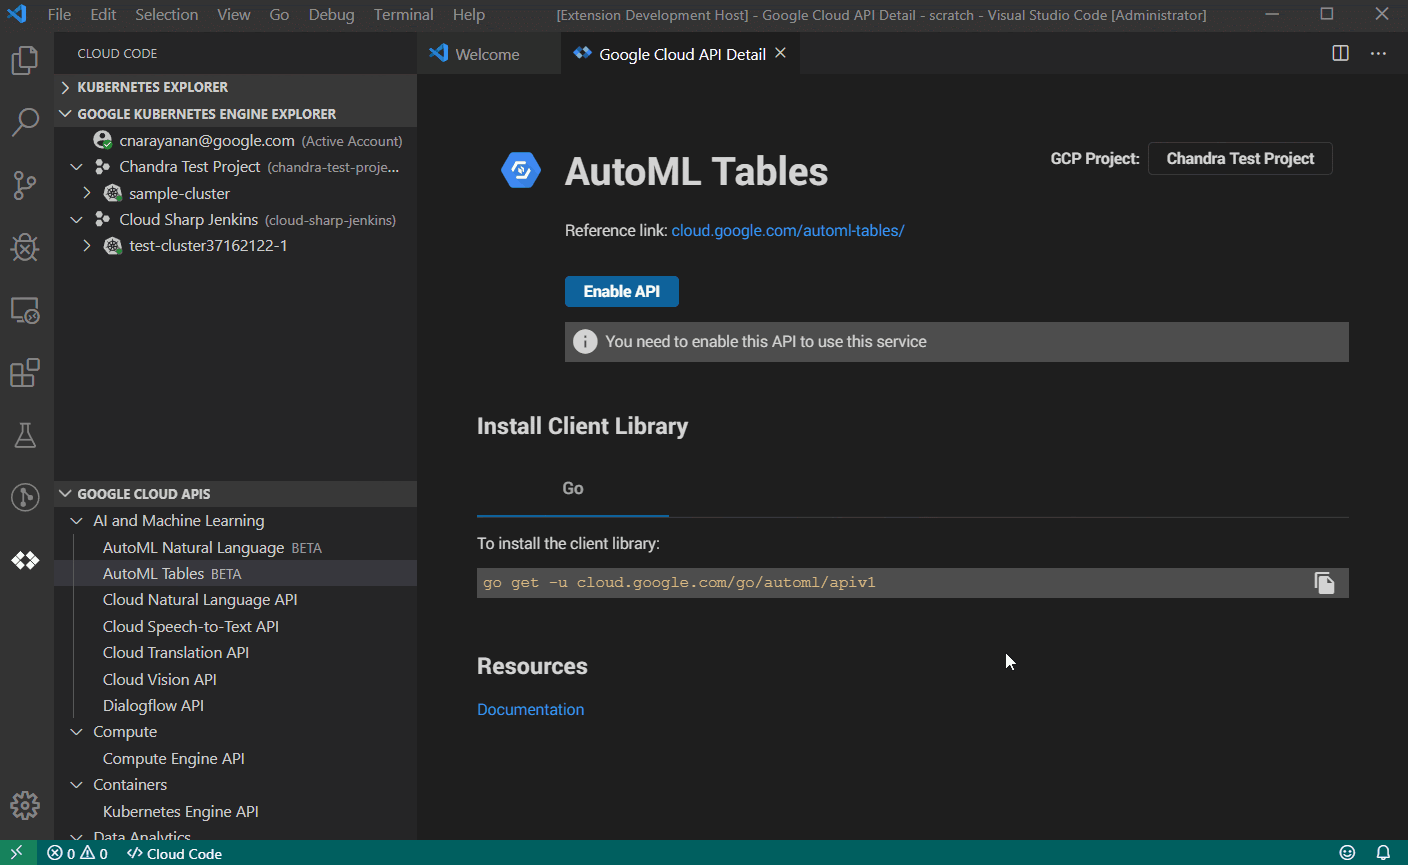Click the VS Code logo in title bar
Image resolution: width=1408 pixels, height=865 pixels.
[17, 14]
